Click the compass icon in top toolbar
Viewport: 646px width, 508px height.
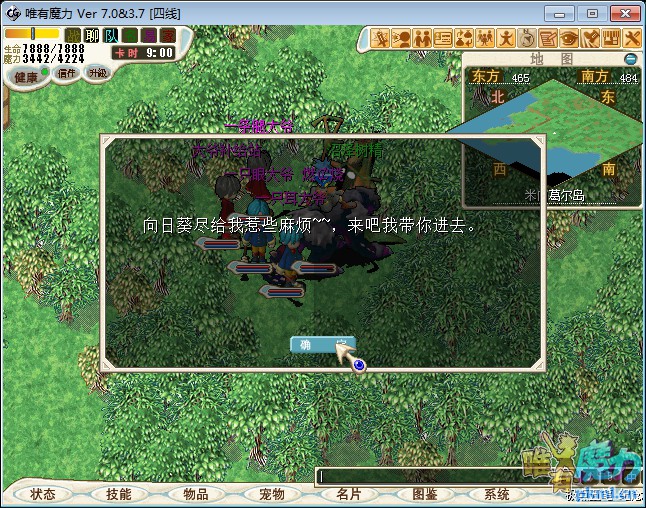(x=526, y=39)
